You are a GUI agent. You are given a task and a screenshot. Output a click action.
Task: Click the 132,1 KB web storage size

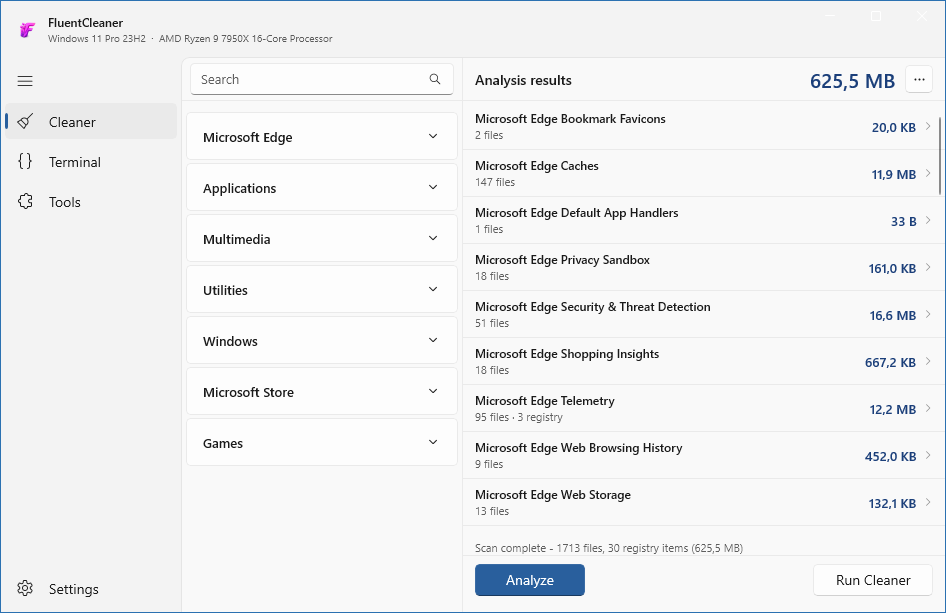pyautogui.click(x=892, y=504)
